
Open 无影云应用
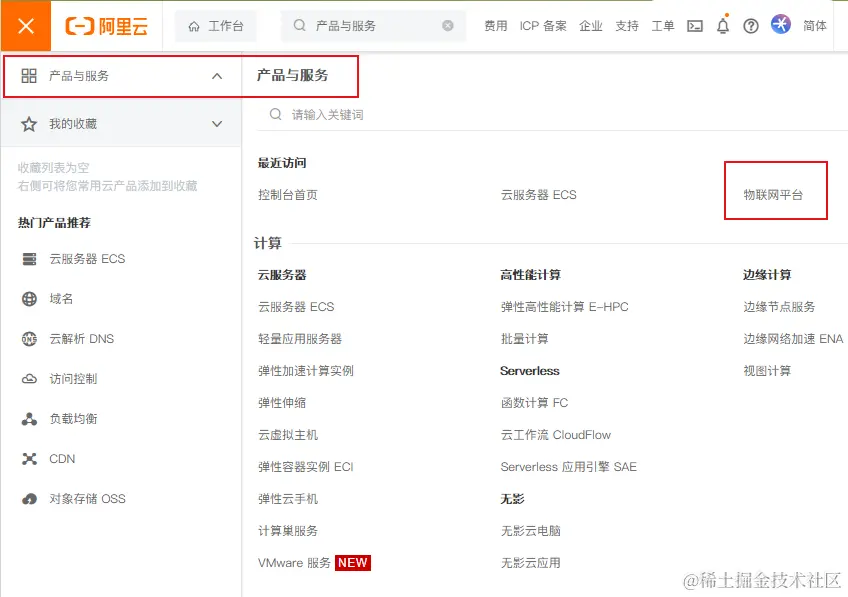531,563
